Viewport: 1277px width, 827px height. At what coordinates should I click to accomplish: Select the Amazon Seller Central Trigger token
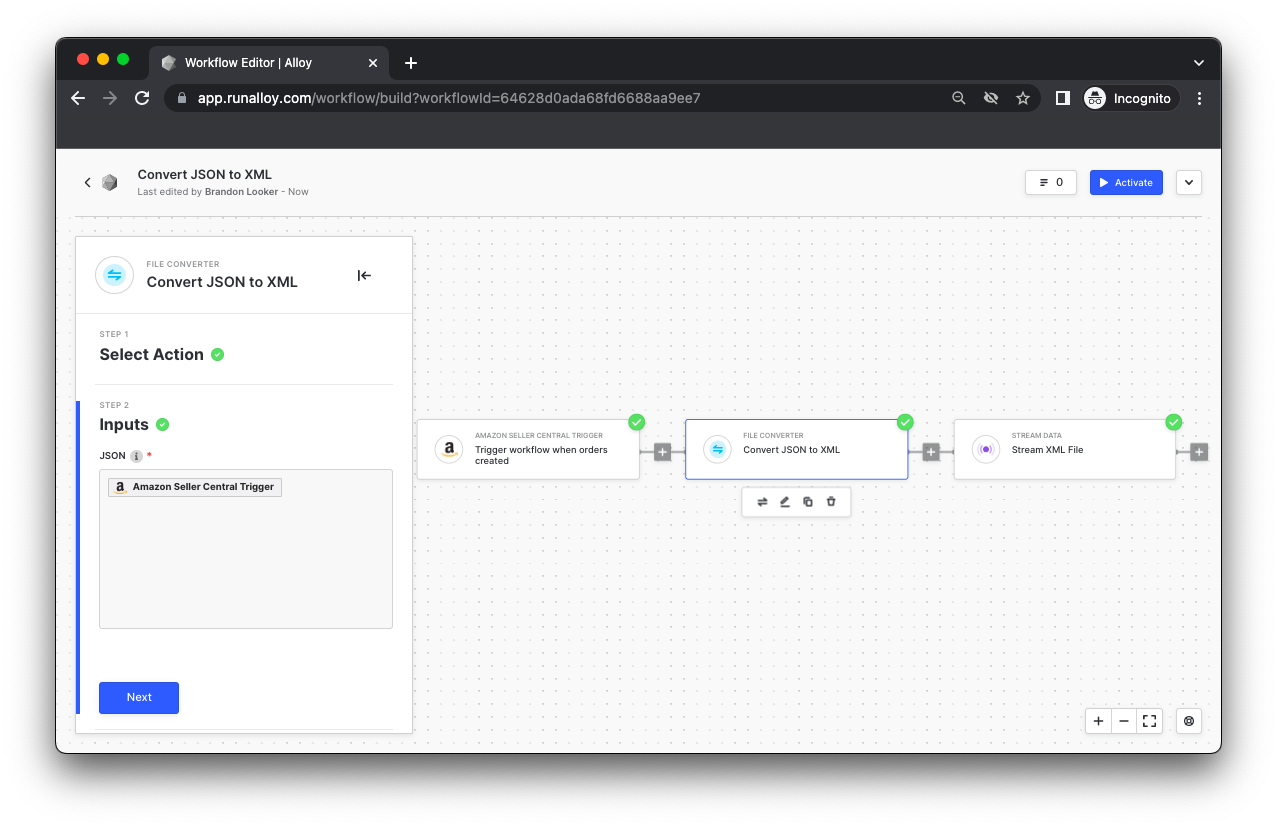point(195,487)
